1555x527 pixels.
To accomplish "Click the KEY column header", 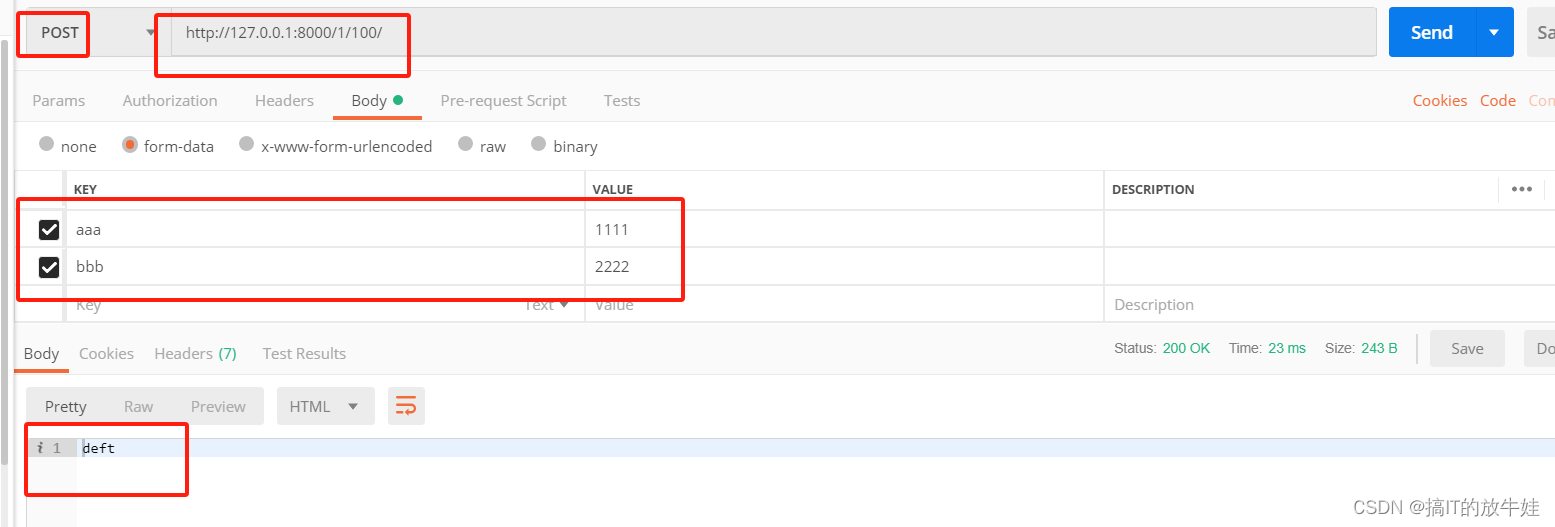I will [x=85, y=189].
